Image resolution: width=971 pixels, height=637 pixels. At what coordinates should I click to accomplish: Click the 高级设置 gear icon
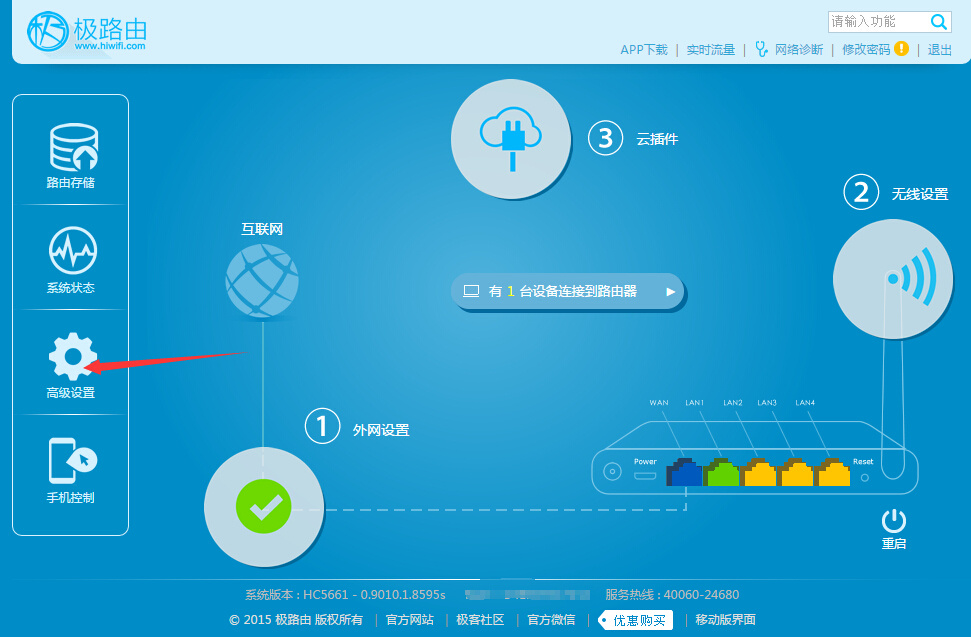[x=72, y=356]
